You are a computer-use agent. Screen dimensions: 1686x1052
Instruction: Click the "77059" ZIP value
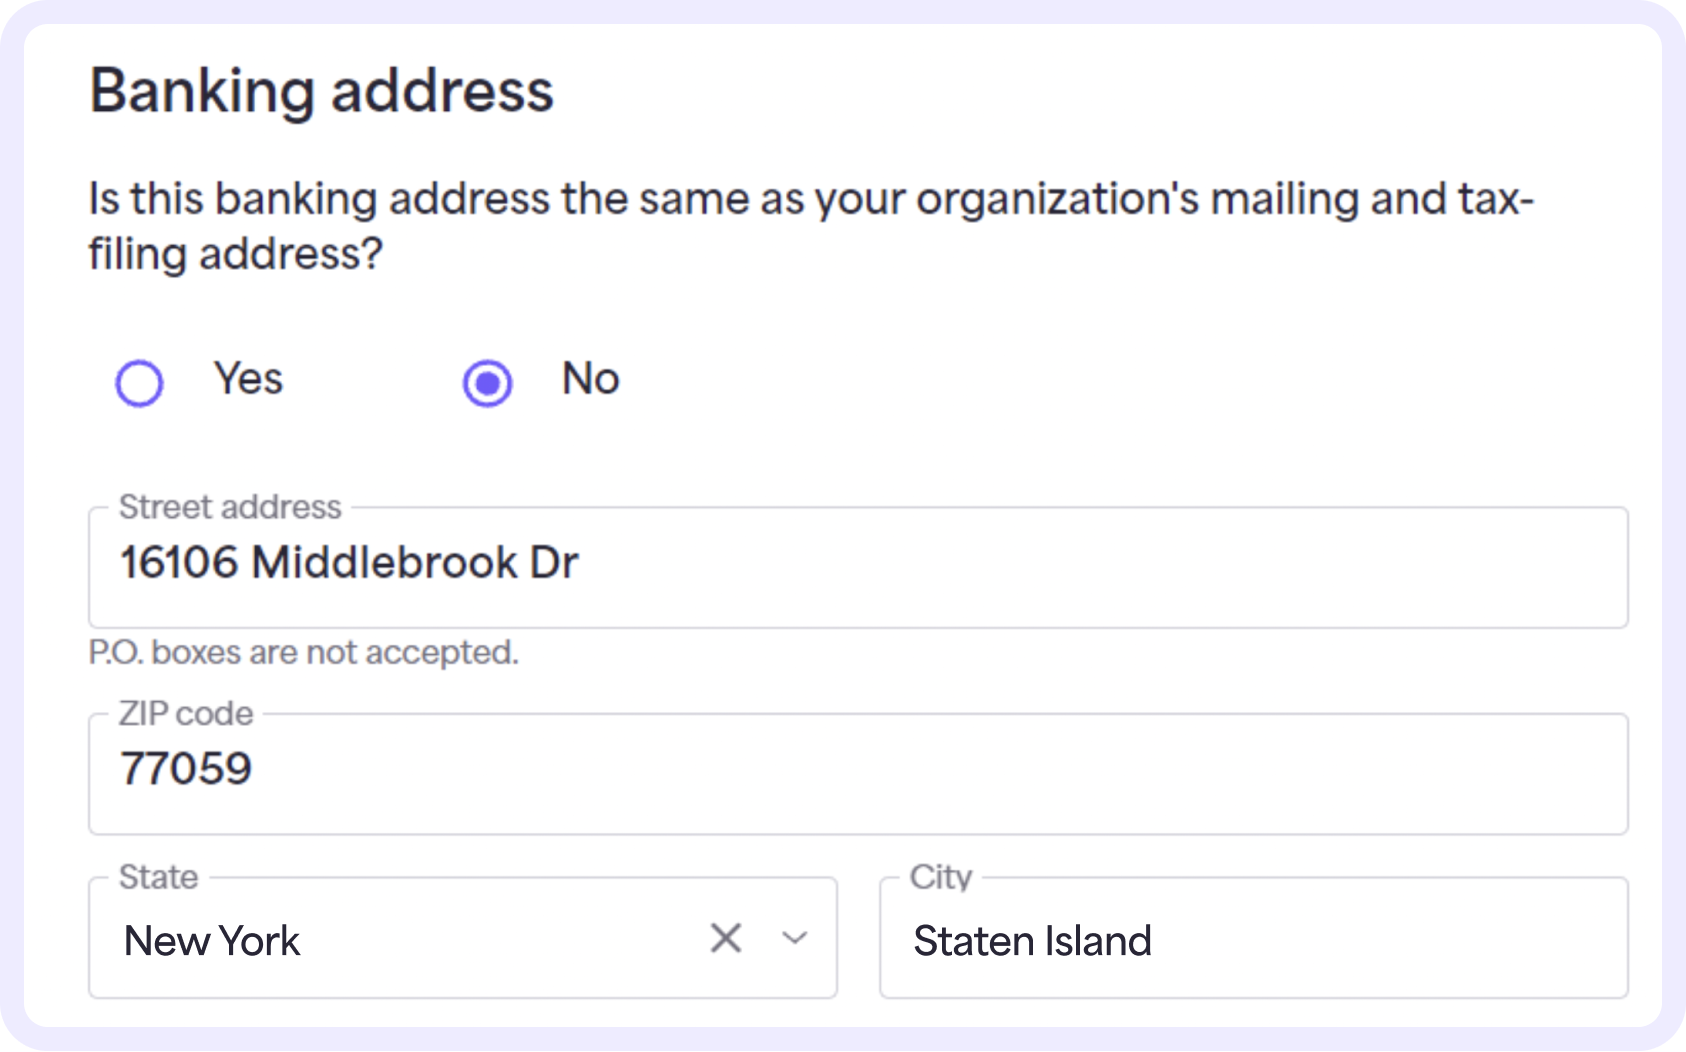coord(186,769)
